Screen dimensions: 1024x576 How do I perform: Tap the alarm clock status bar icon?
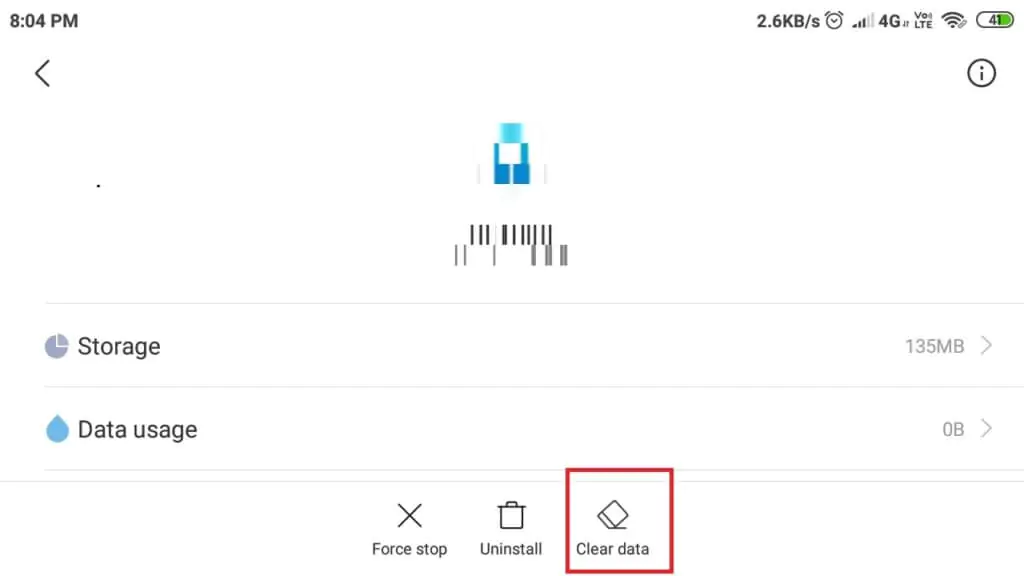pos(834,20)
